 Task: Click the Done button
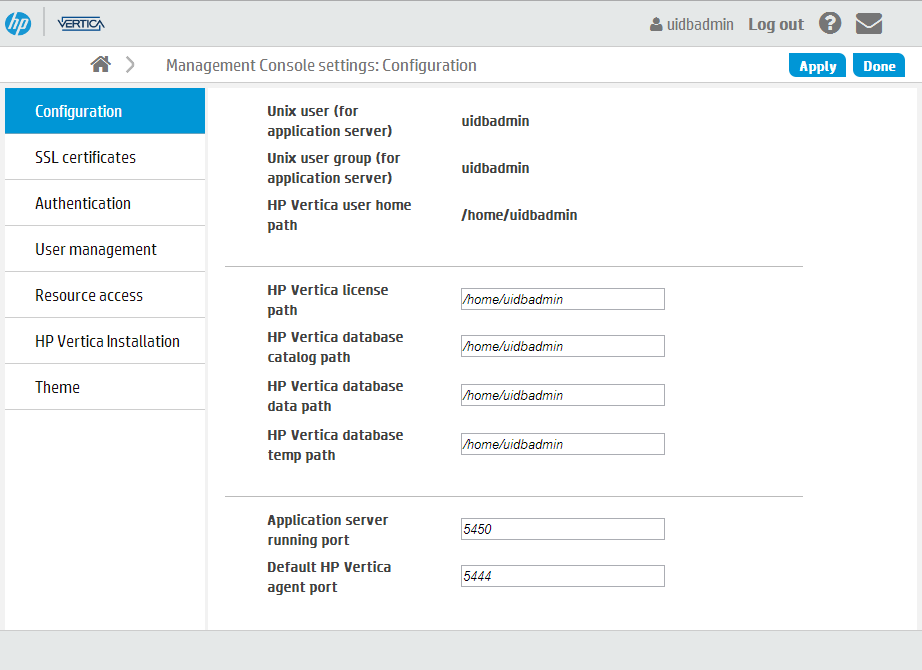click(878, 65)
